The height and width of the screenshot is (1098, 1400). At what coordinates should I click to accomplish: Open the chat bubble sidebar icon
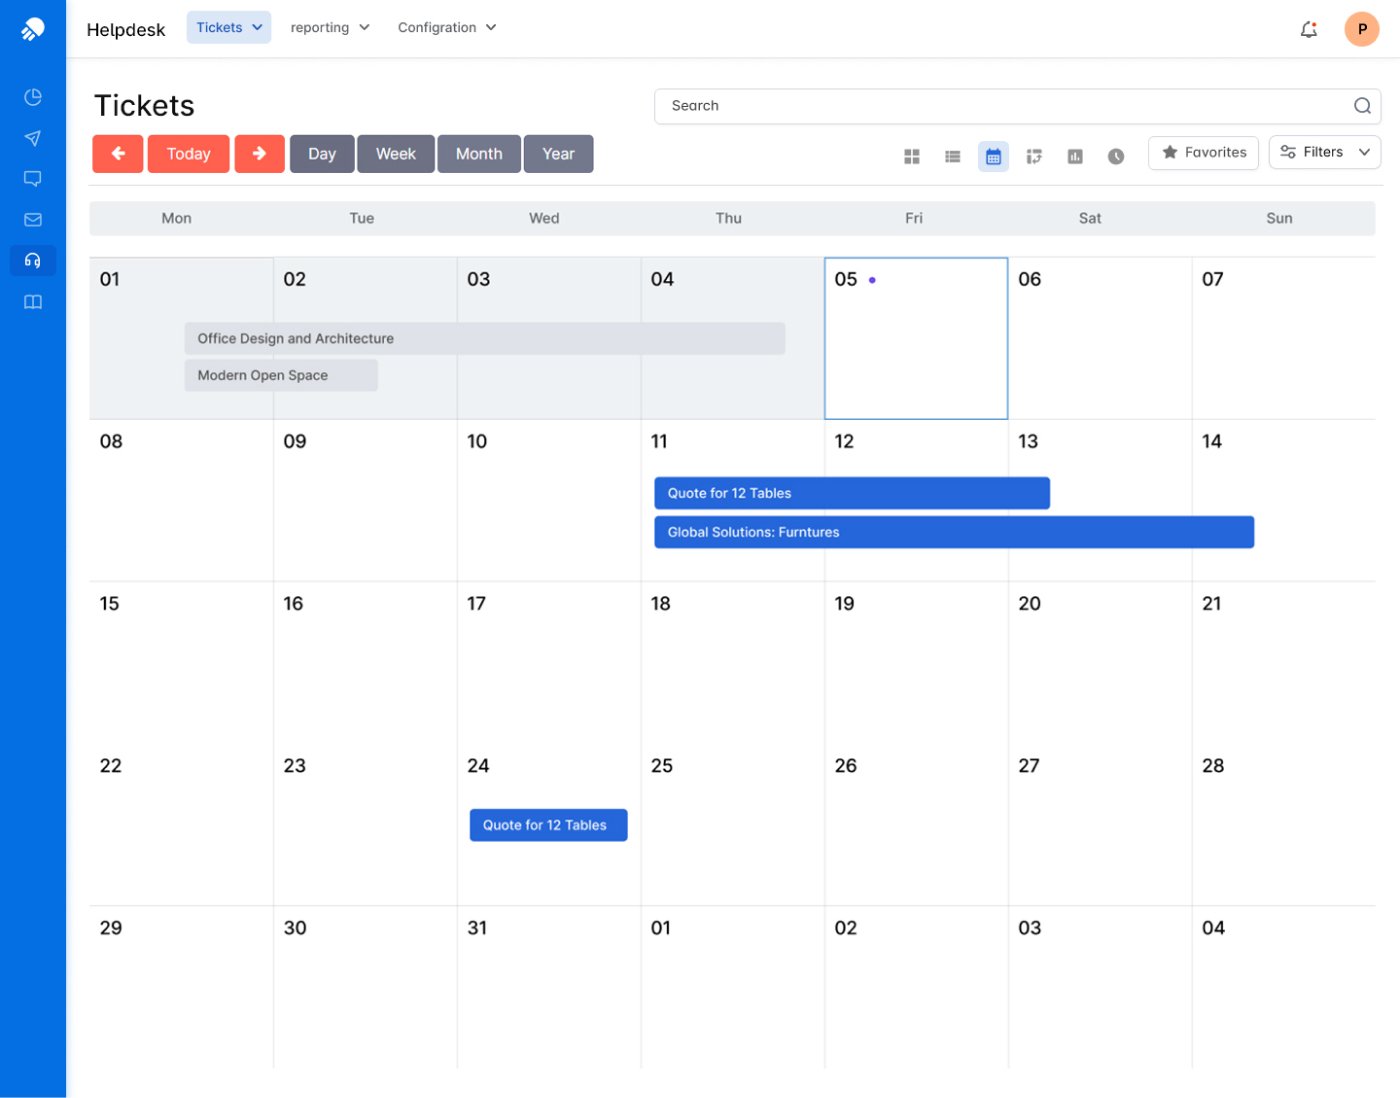click(33, 179)
